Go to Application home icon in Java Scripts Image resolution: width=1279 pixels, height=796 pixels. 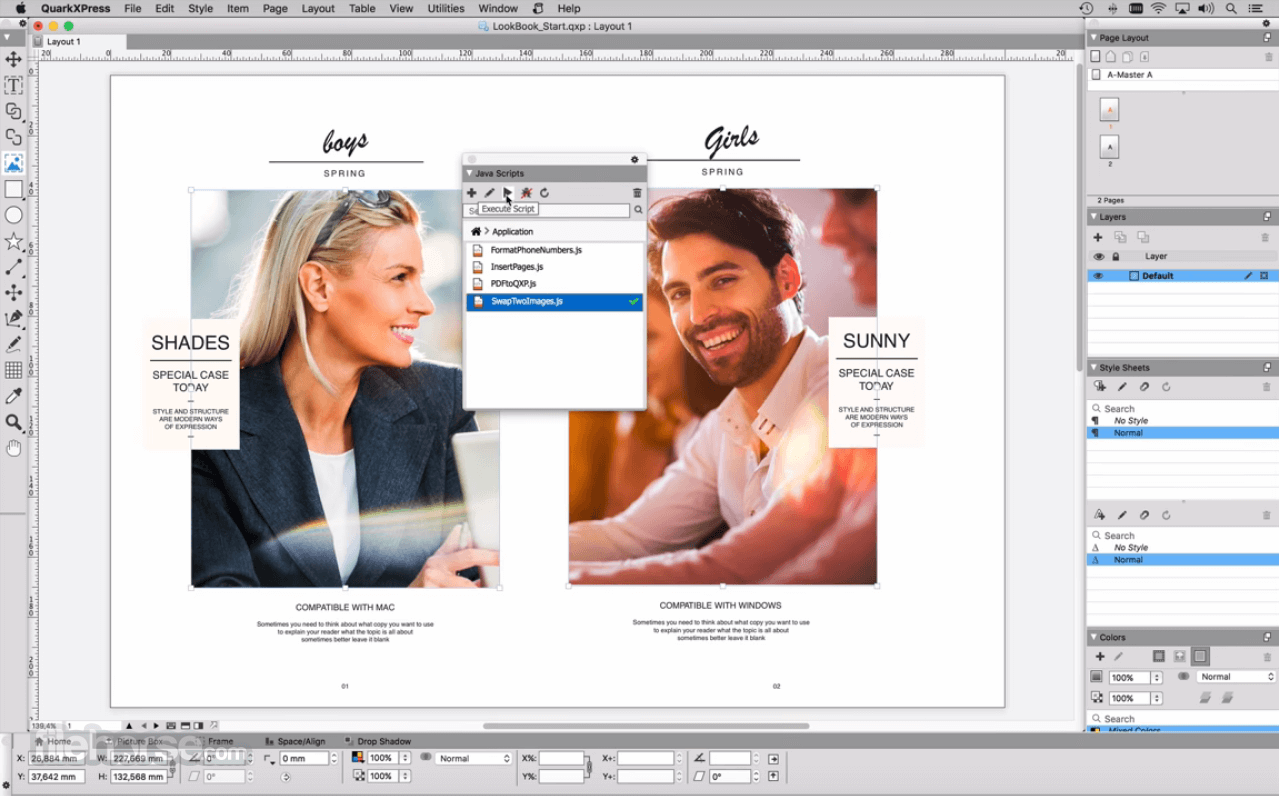[476, 231]
